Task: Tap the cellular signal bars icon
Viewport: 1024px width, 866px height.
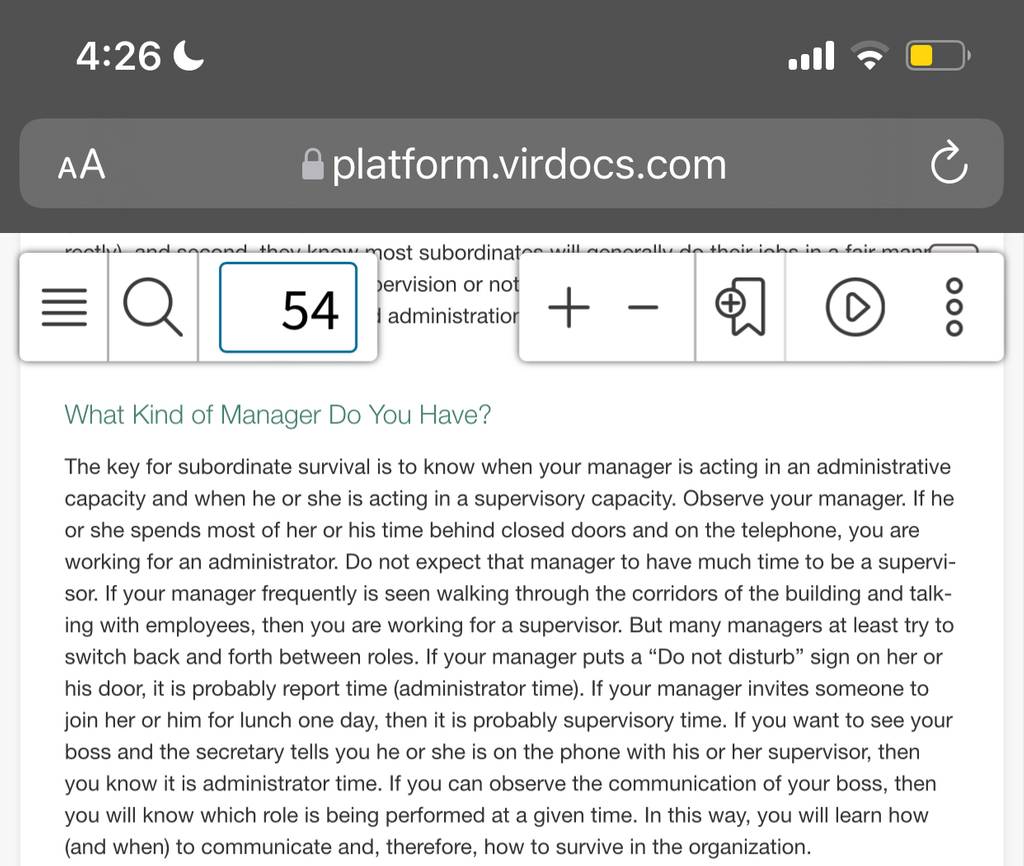Action: point(811,56)
